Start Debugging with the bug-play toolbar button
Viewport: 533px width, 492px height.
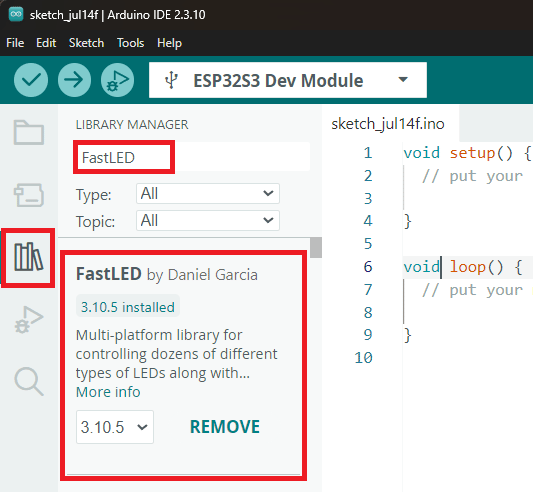[117, 80]
